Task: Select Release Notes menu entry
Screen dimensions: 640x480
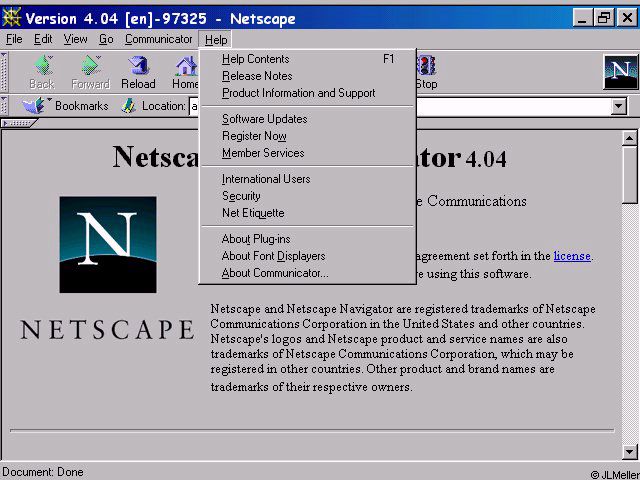Action: coord(307,76)
